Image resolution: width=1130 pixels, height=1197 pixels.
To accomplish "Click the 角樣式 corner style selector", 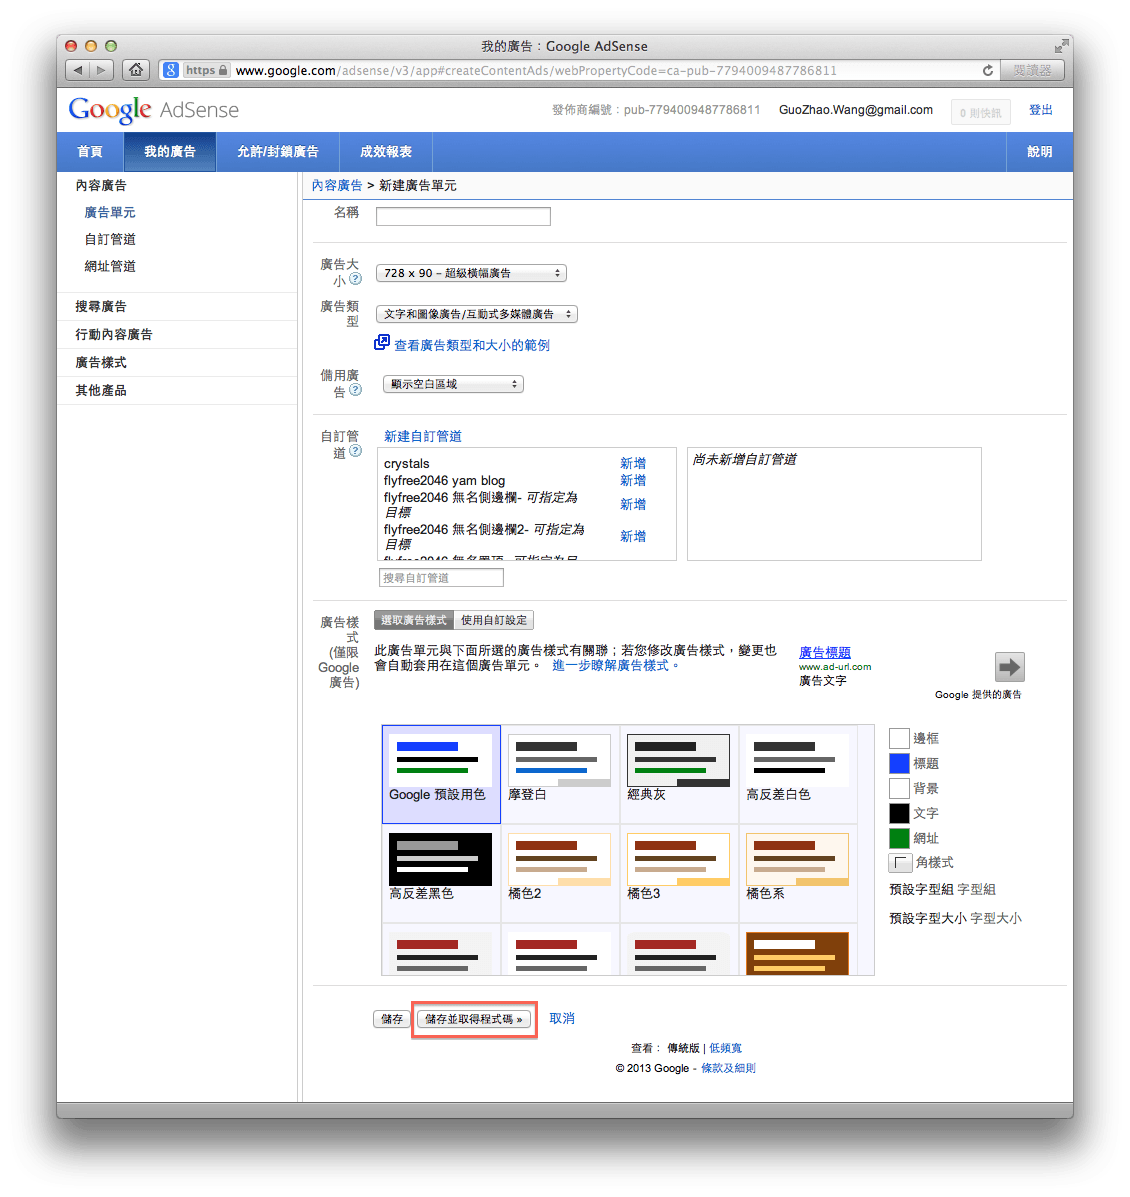I will pyautogui.click(x=899, y=862).
